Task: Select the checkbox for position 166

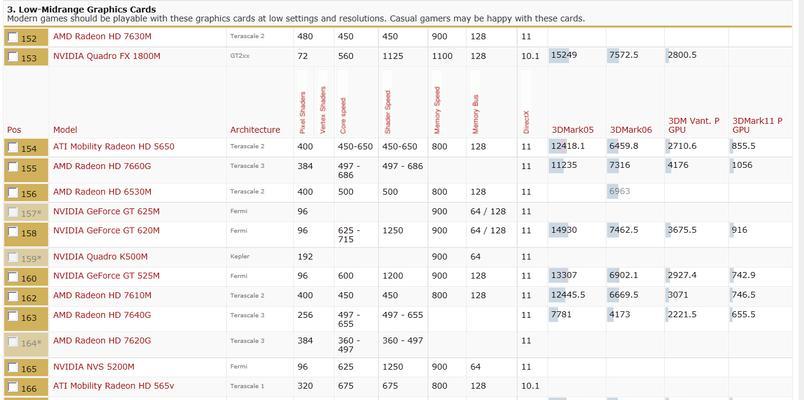Action: click(x=13, y=387)
